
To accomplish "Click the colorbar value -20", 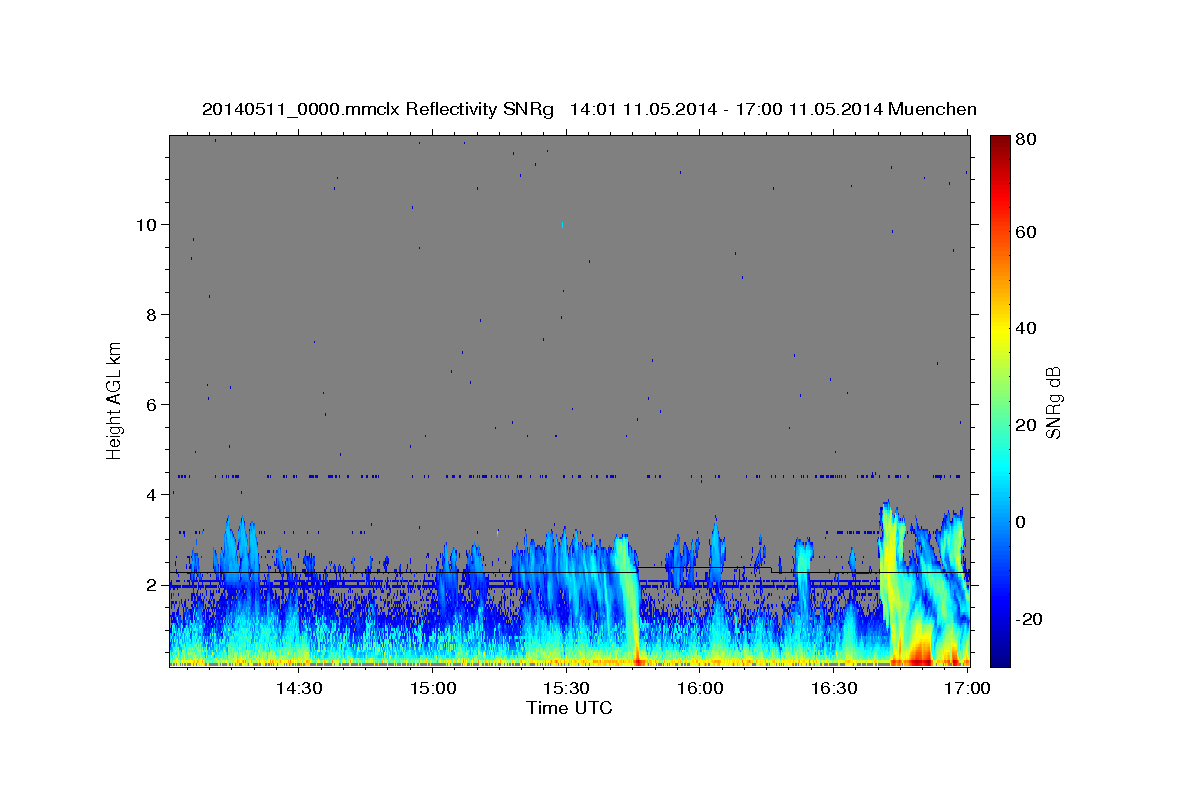I will click(1028, 618).
